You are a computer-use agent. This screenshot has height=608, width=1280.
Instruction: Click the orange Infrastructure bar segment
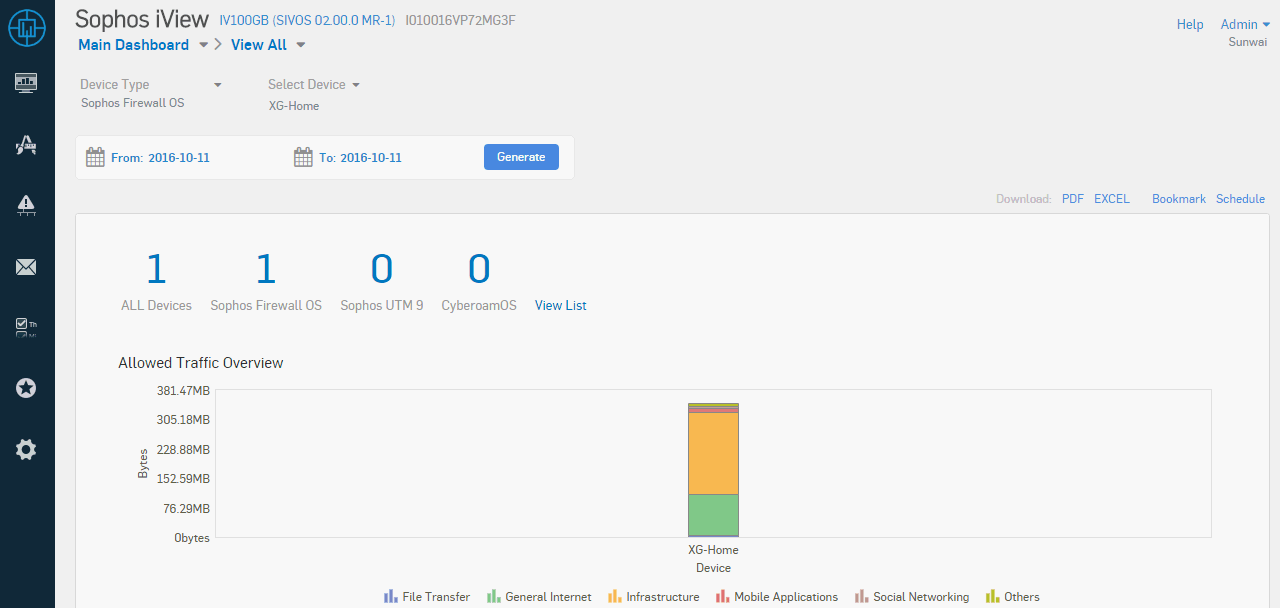click(713, 453)
